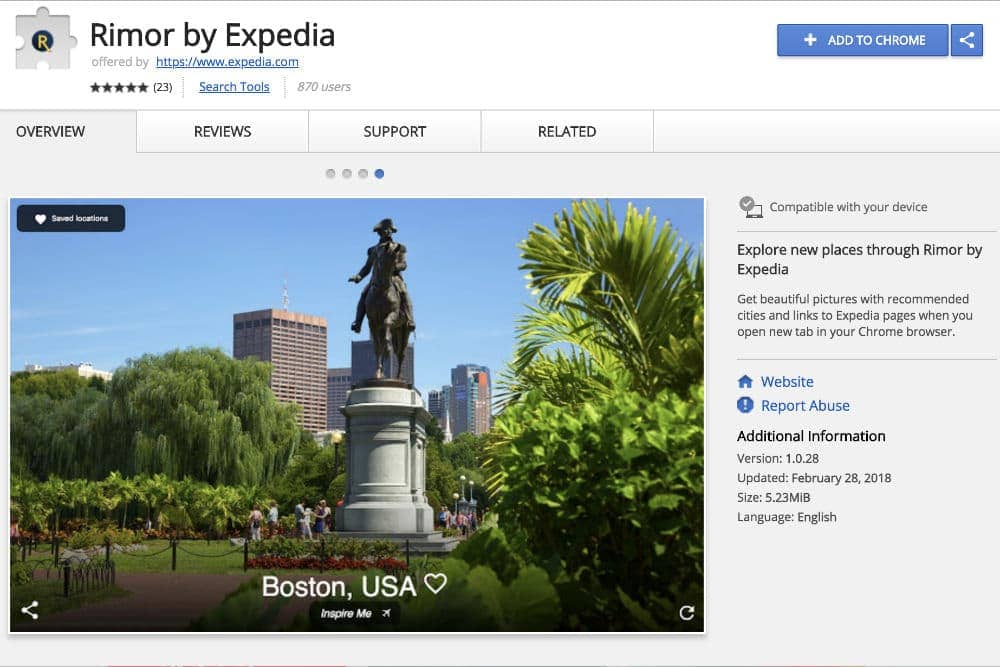Open the https://www.expedia.com link
The width and height of the screenshot is (1000, 667).
(227, 62)
